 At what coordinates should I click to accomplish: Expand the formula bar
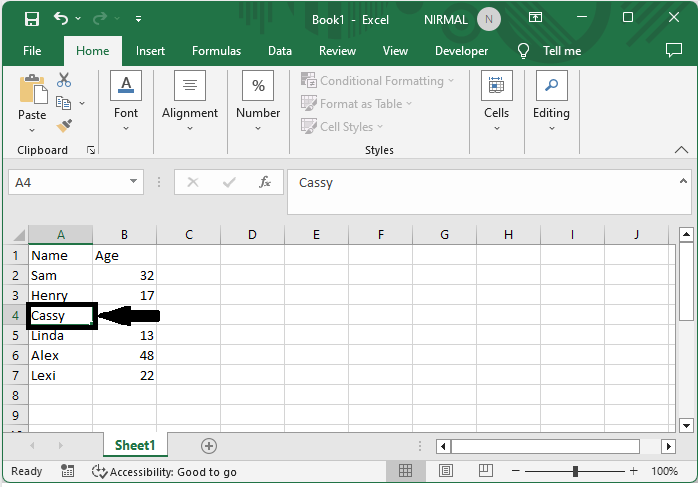pos(683,181)
